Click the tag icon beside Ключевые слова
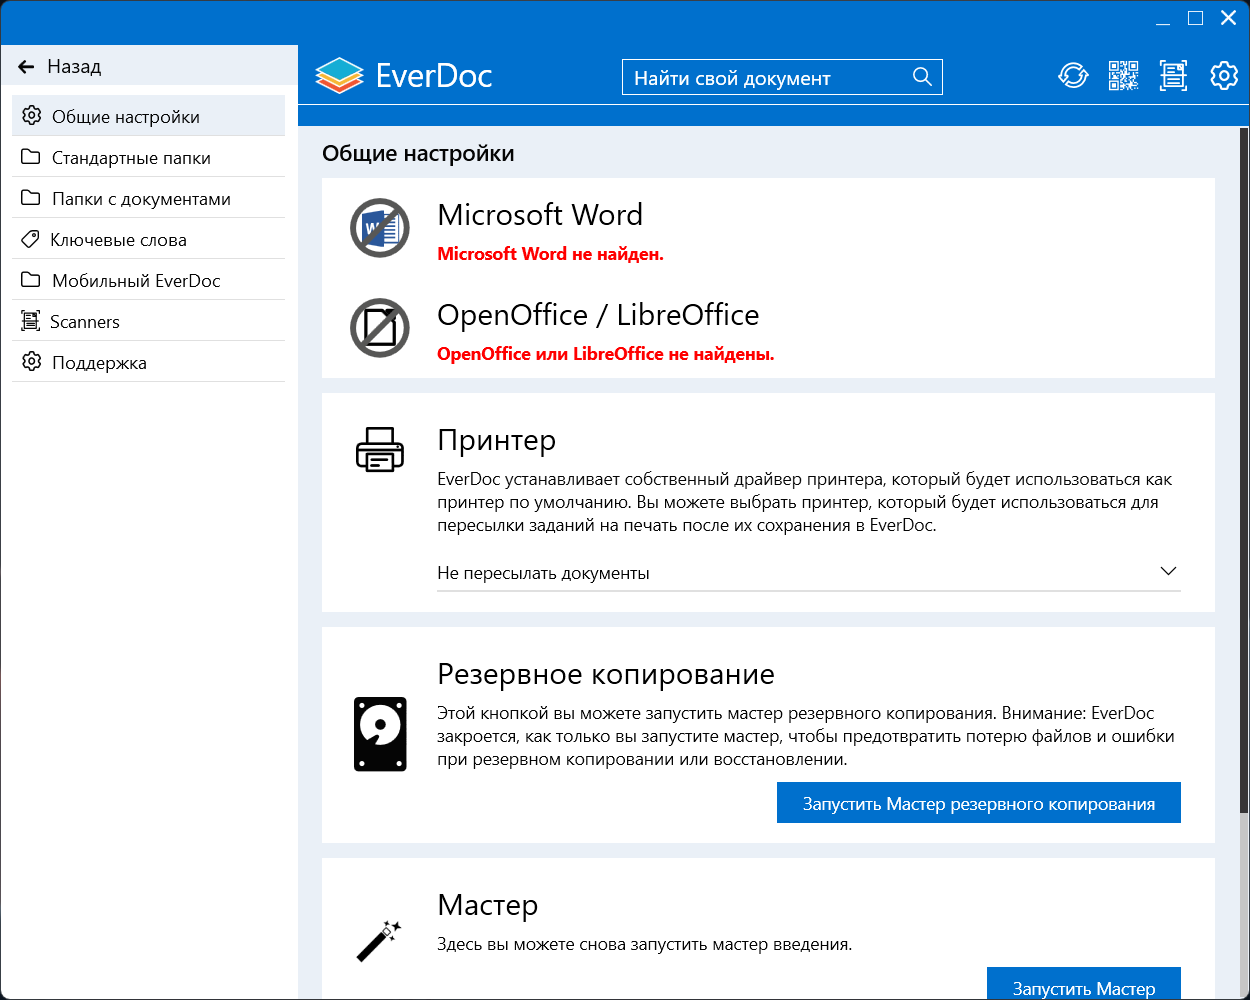Image resolution: width=1250 pixels, height=1000 pixels. [x=31, y=239]
